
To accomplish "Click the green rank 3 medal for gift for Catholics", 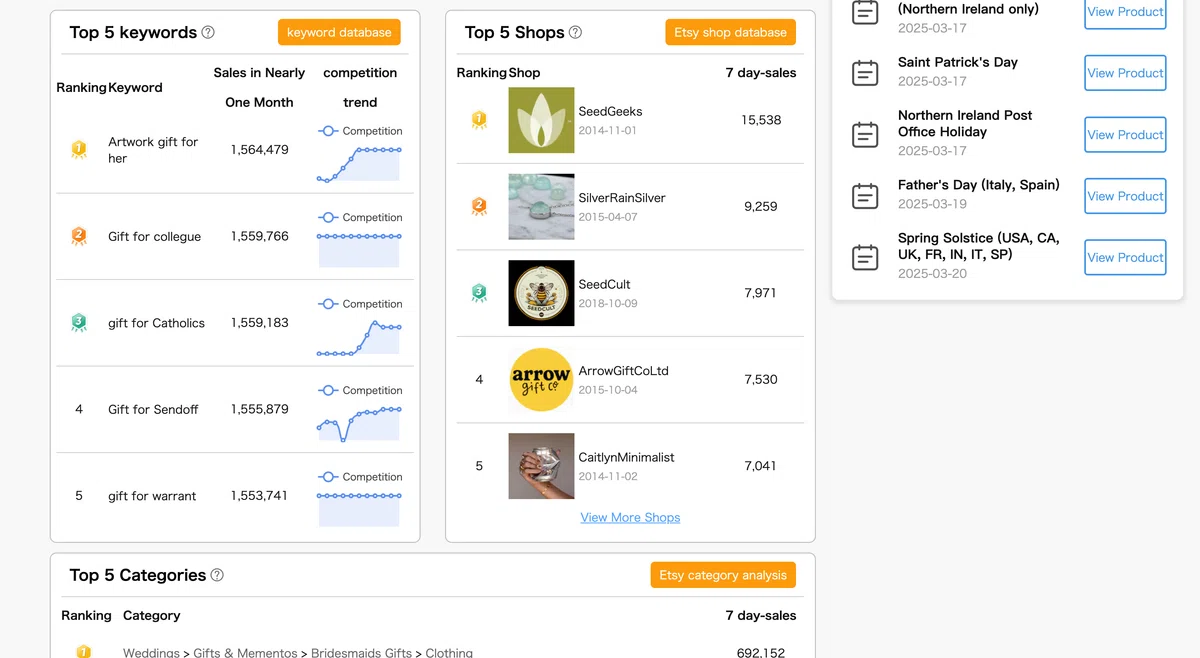I will [x=79, y=323].
